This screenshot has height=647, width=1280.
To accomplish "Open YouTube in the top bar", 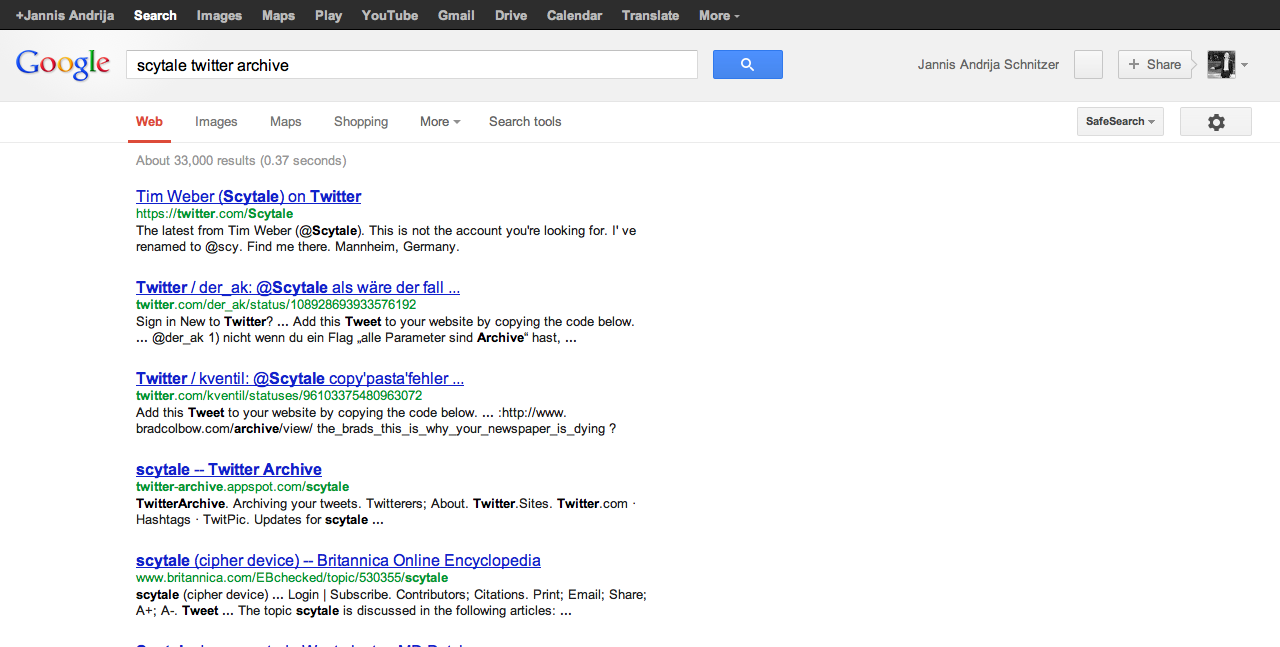I will point(390,15).
